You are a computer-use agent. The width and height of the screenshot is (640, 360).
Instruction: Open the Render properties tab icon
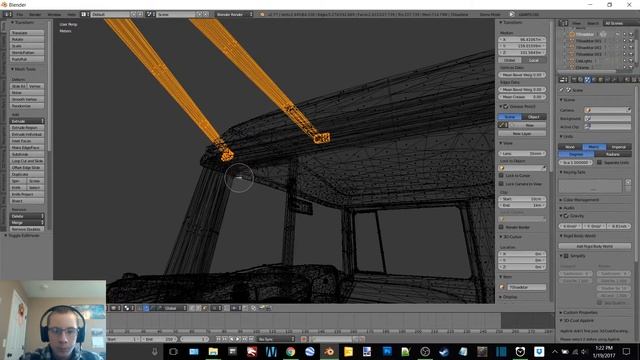tap(574, 80)
